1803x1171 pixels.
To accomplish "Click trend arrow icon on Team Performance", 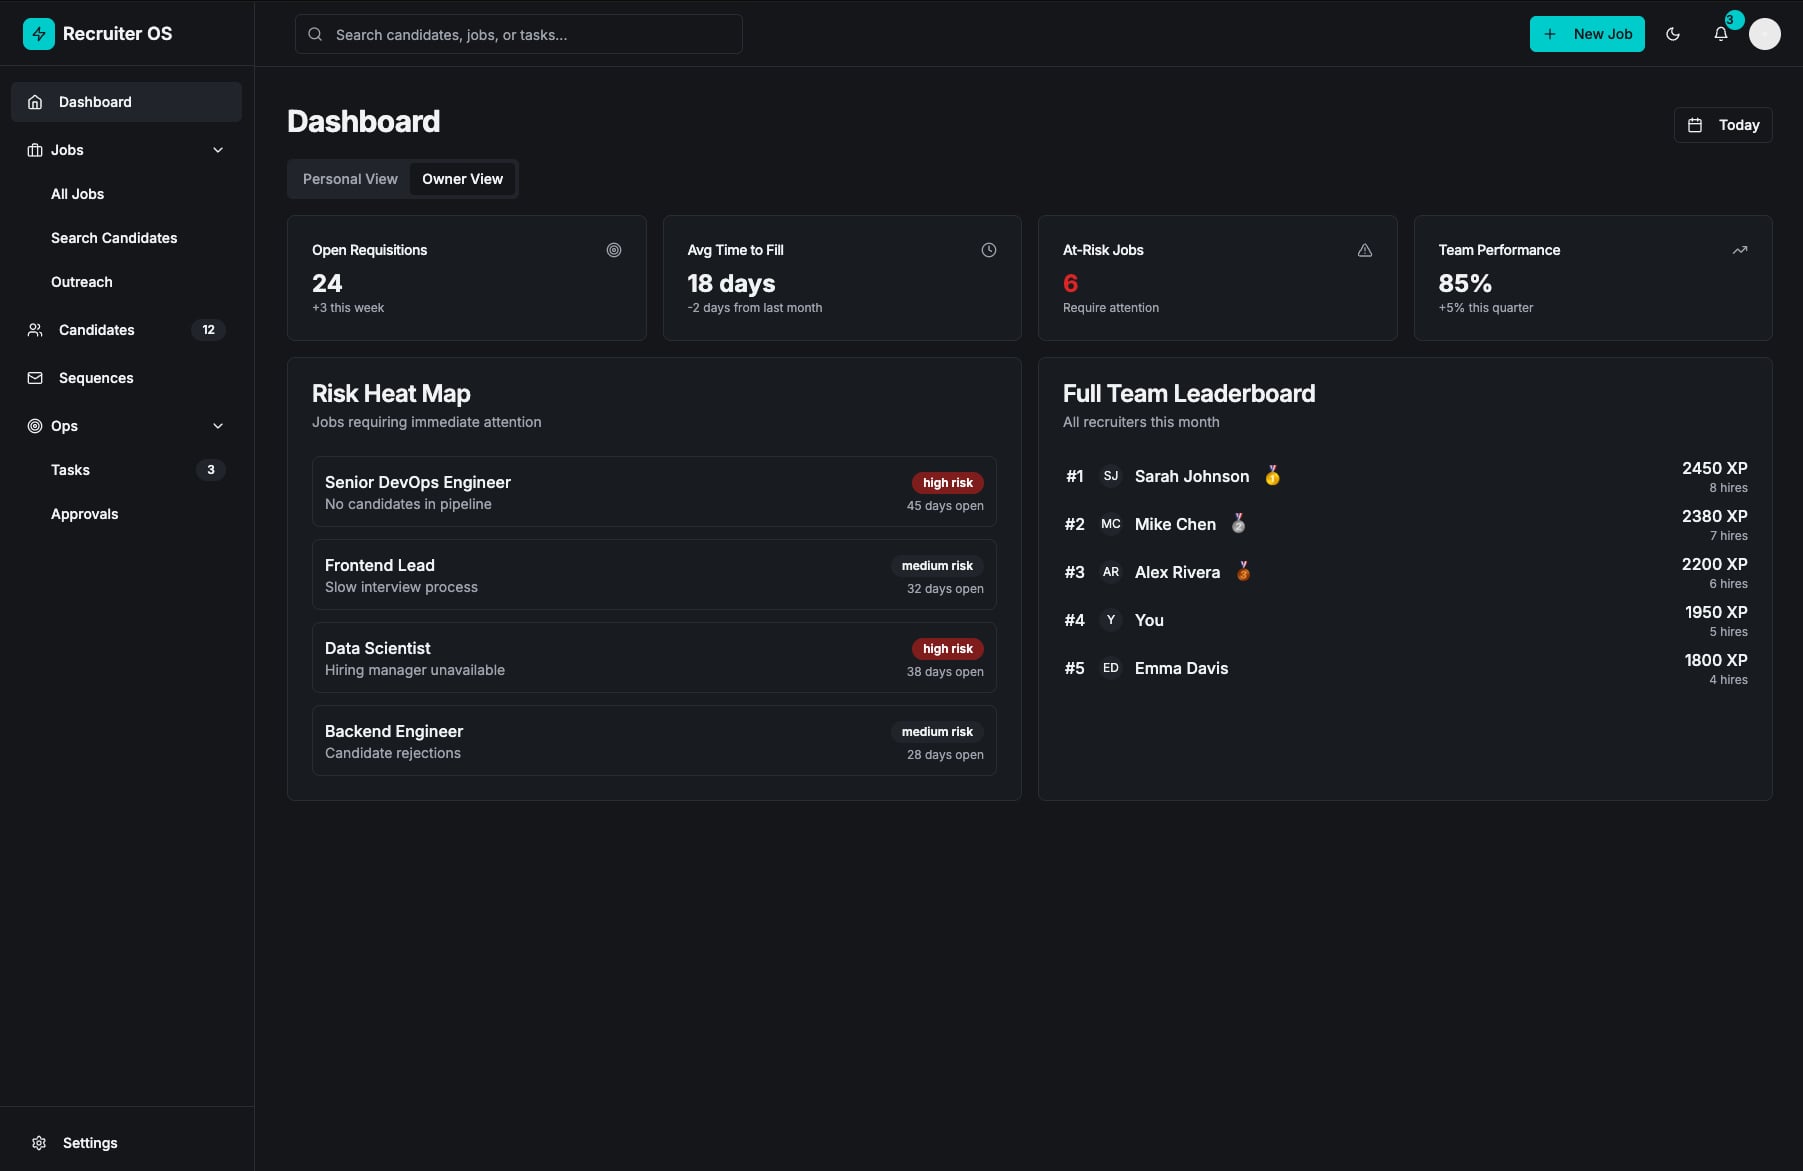I will (1740, 250).
